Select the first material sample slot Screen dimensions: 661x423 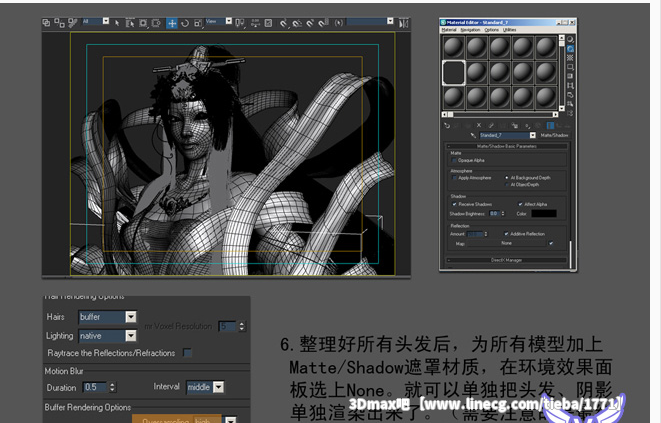(454, 47)
